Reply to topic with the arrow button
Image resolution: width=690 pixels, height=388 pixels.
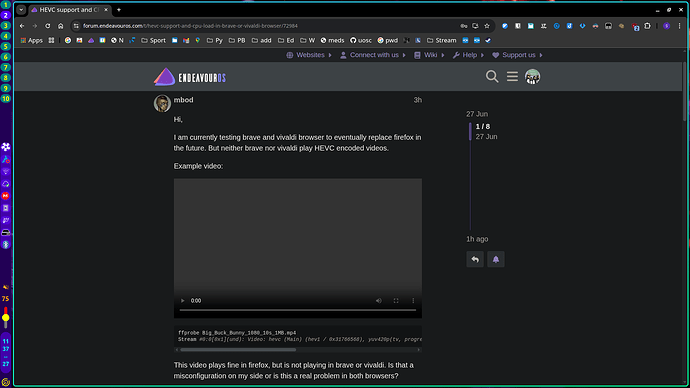pyautogui.click(x=475, y=260)
